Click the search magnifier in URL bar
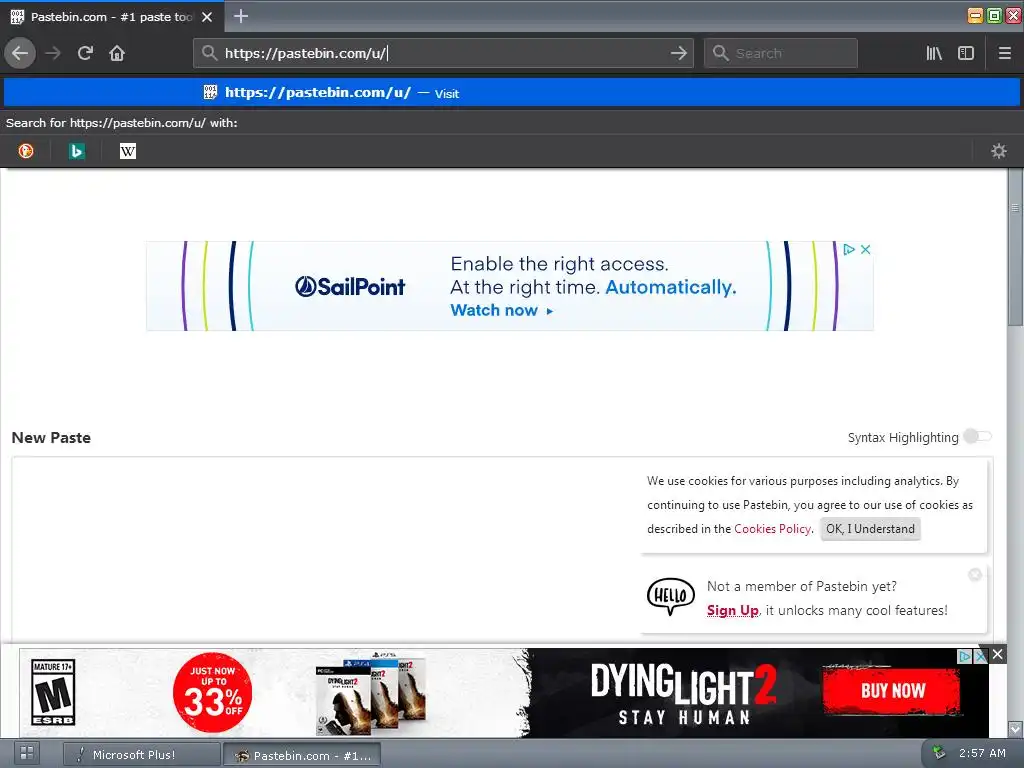The width and height of the screenshot is (1024, 768). pyautogui.click(x=208, y=53)
